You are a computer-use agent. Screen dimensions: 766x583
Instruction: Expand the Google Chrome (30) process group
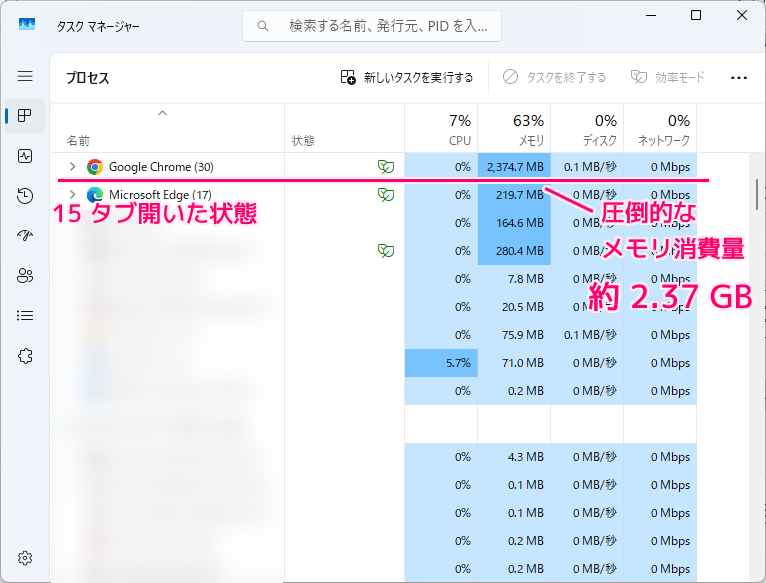[72, 167]
